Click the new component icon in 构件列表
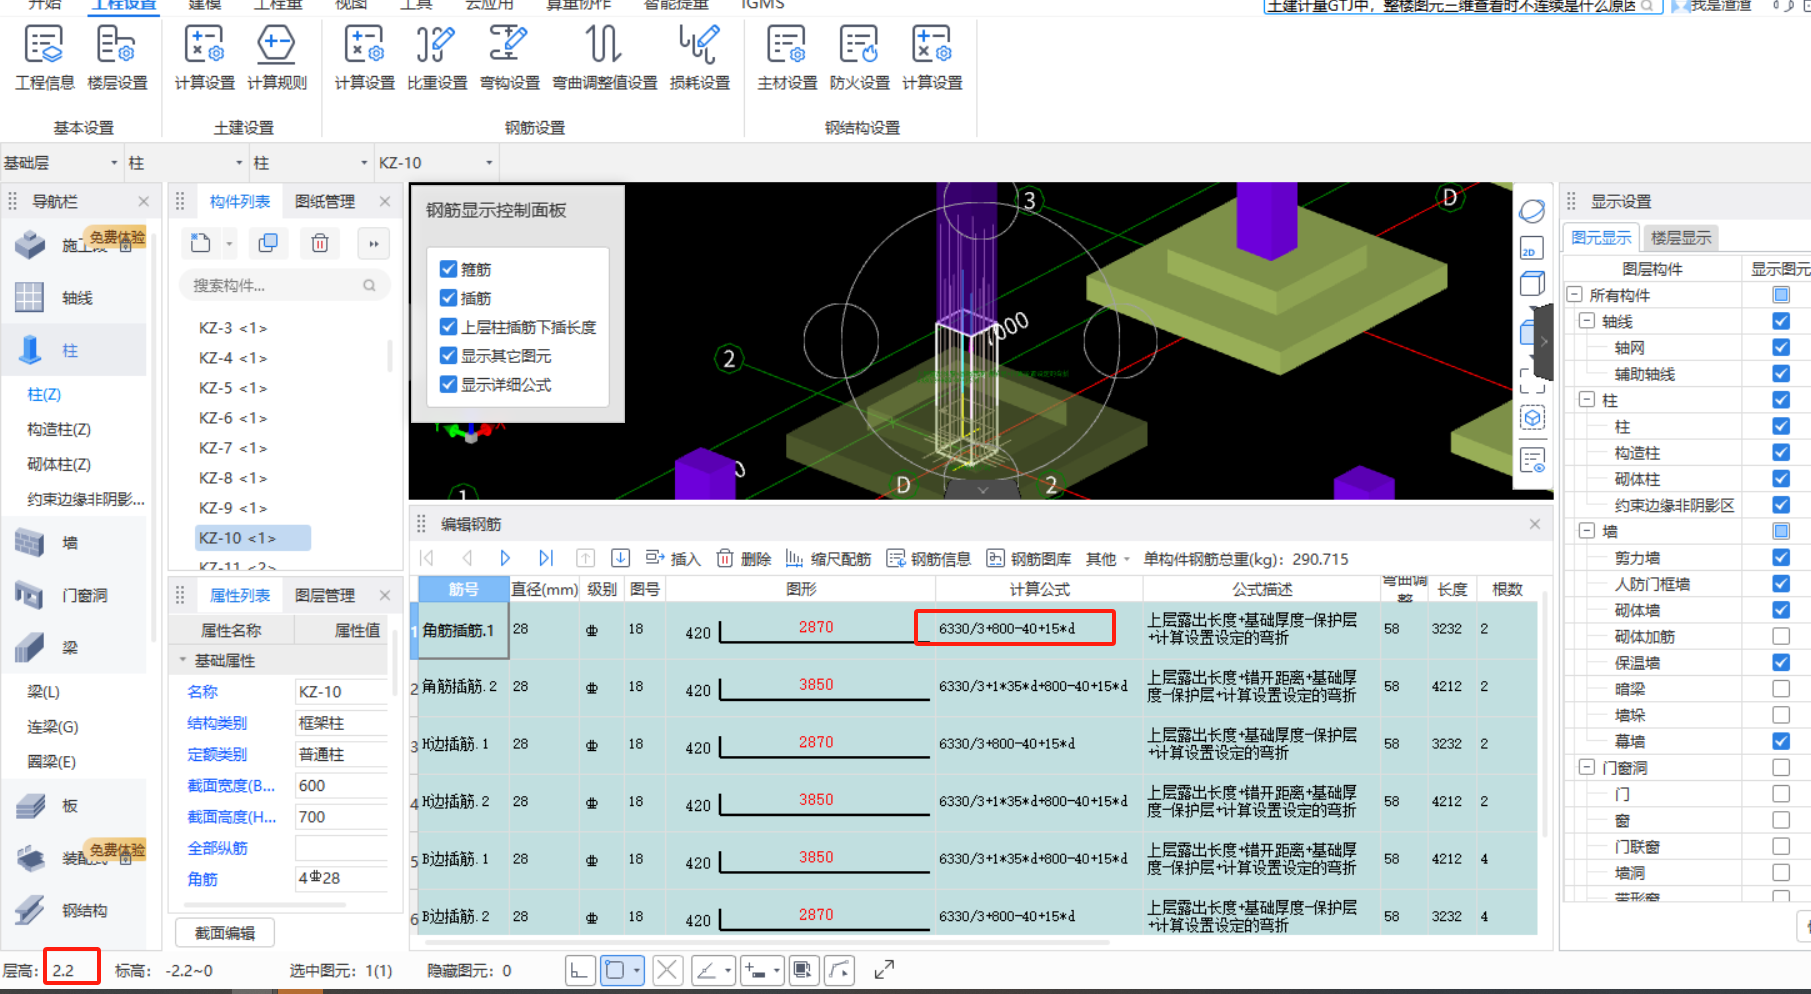The width and height of the screenshot is (1811, 994). tap(201, 243)
